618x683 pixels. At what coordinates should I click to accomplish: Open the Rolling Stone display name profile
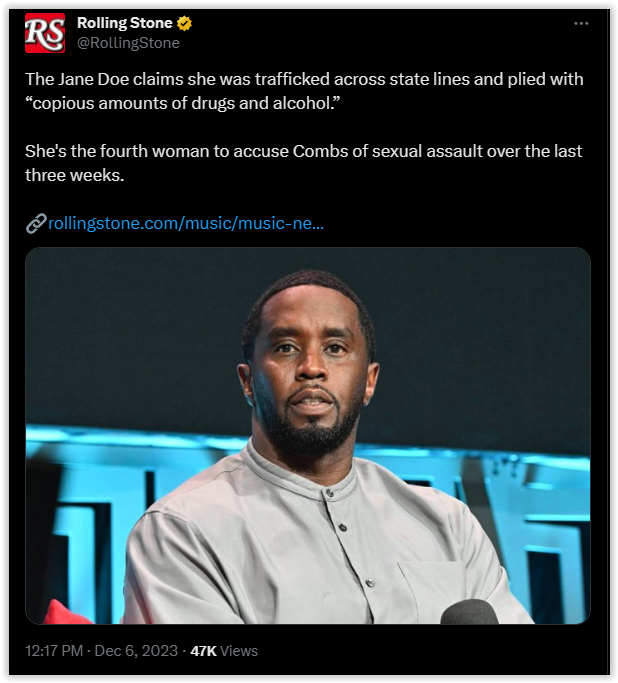pyautogui.click(x=125, y=23)
